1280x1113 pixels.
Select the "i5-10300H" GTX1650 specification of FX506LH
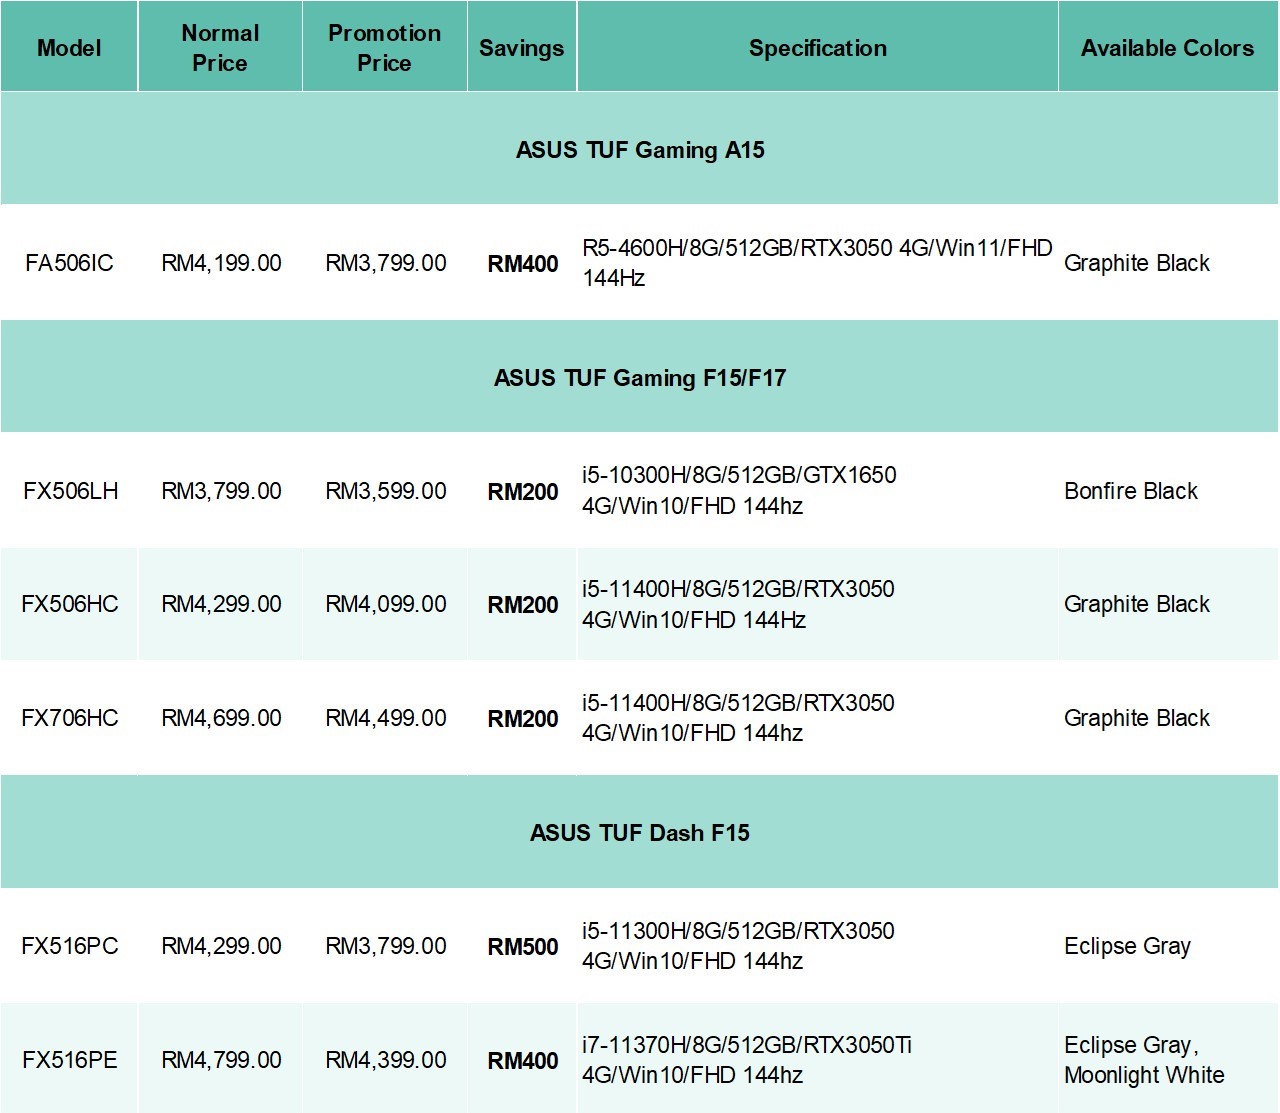(x=739, y=490)
